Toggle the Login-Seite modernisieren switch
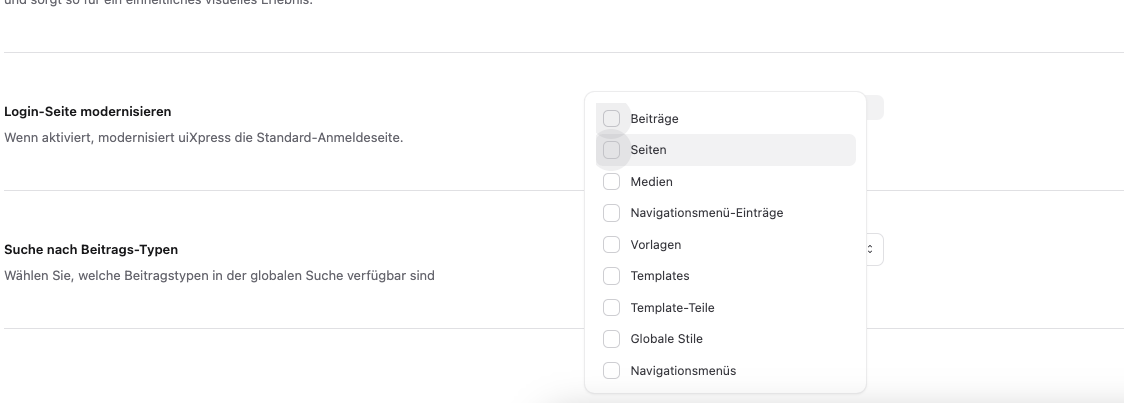 (x=874, y=108)
